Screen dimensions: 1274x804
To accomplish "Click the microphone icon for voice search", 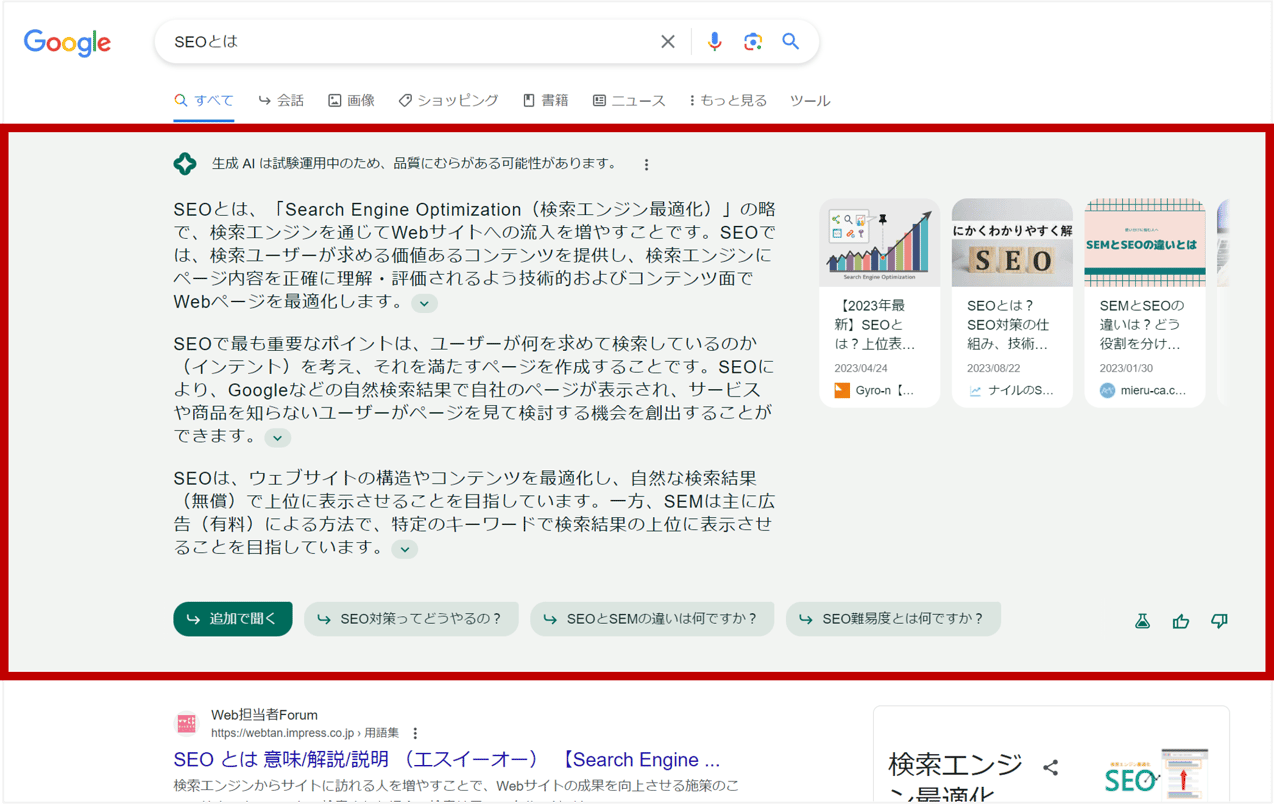I will 714,41.
